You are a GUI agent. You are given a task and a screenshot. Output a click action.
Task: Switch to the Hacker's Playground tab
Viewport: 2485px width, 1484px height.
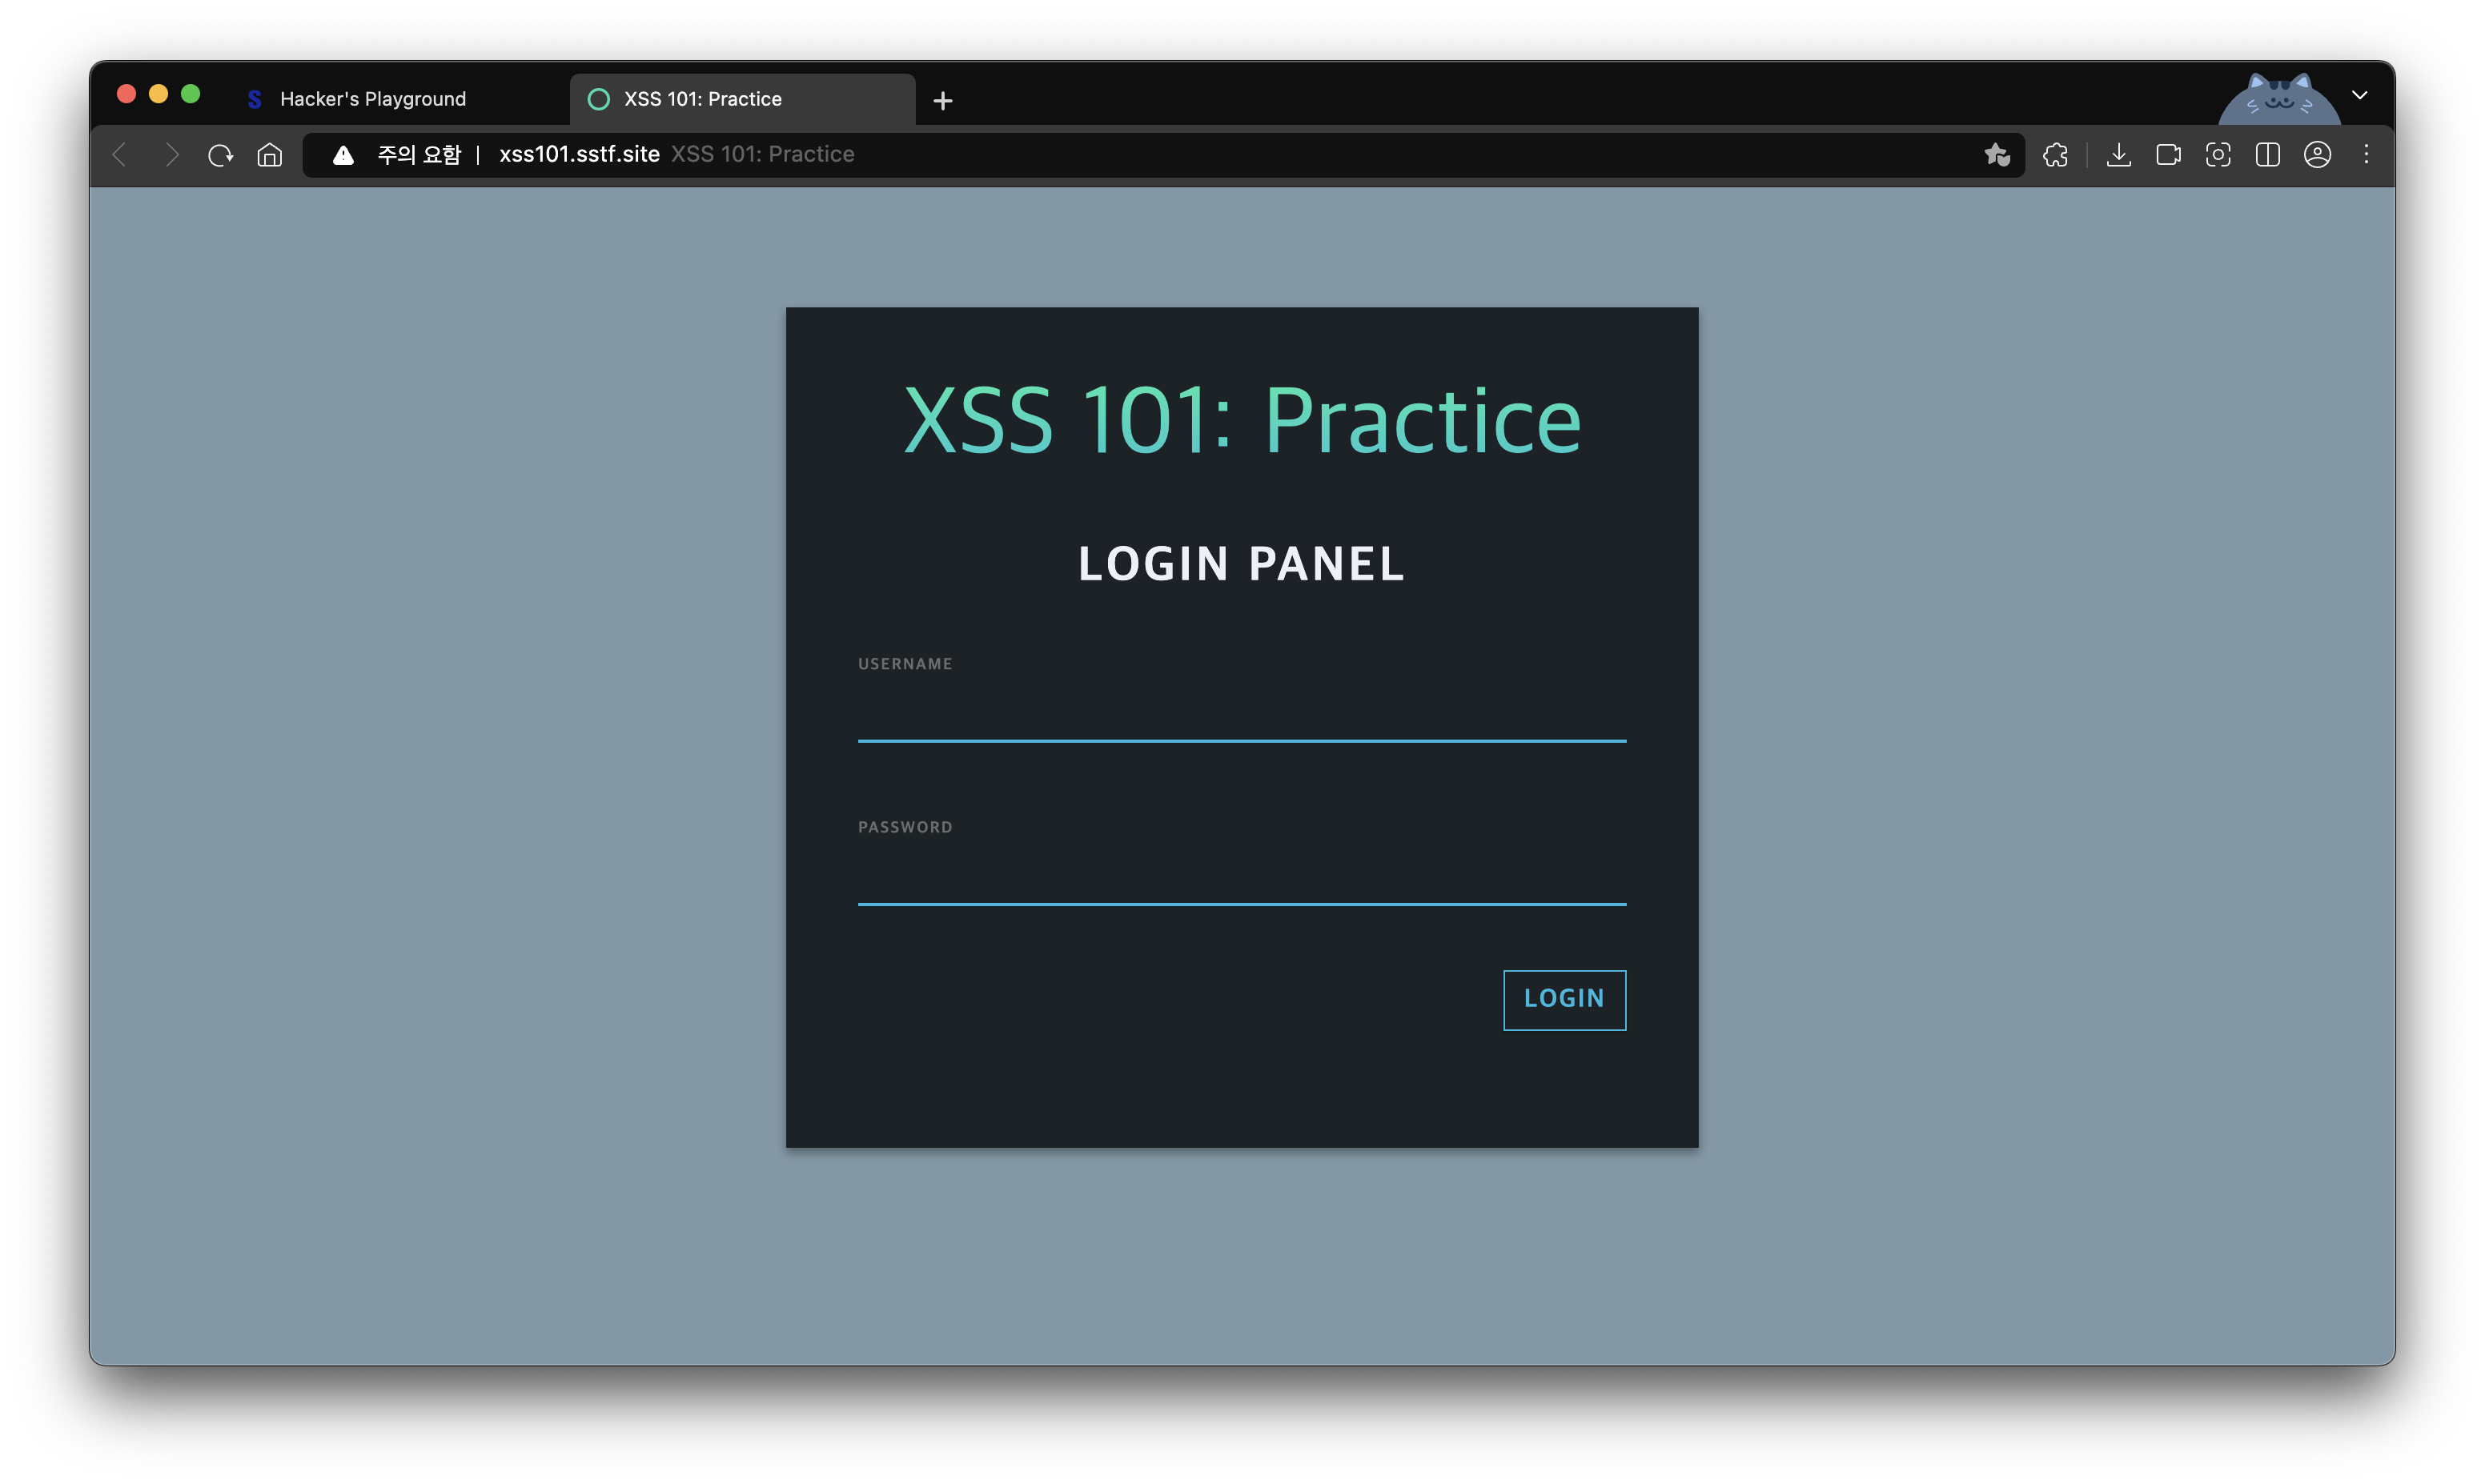tap(372, 99)
